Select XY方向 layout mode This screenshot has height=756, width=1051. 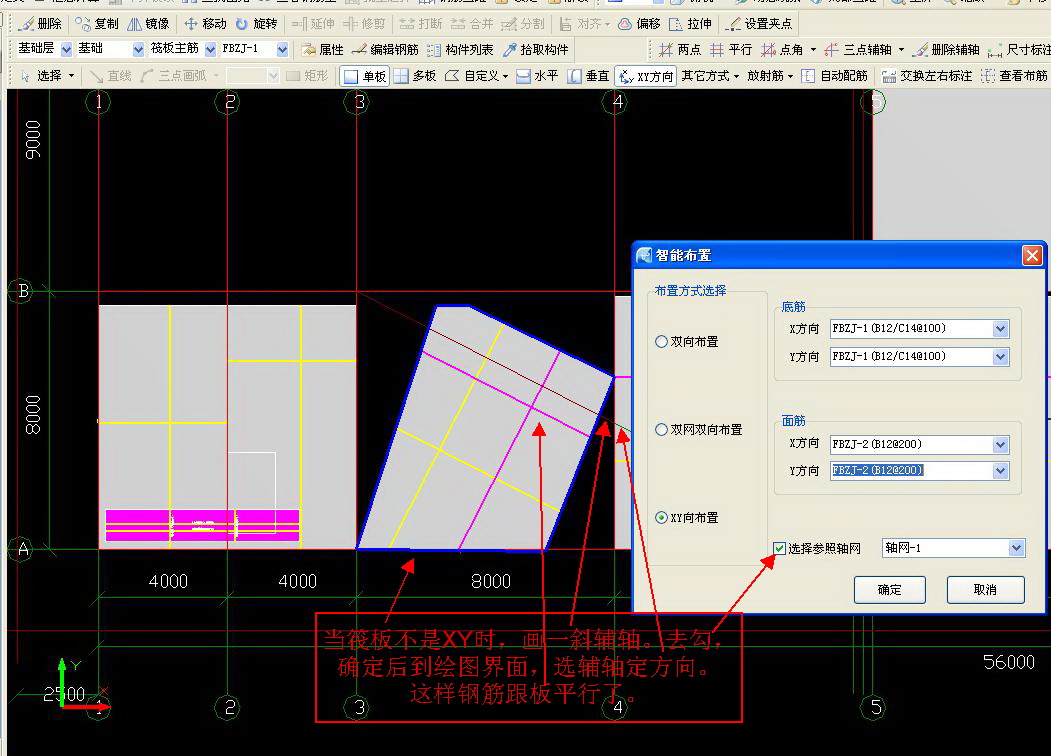[645, 76]
